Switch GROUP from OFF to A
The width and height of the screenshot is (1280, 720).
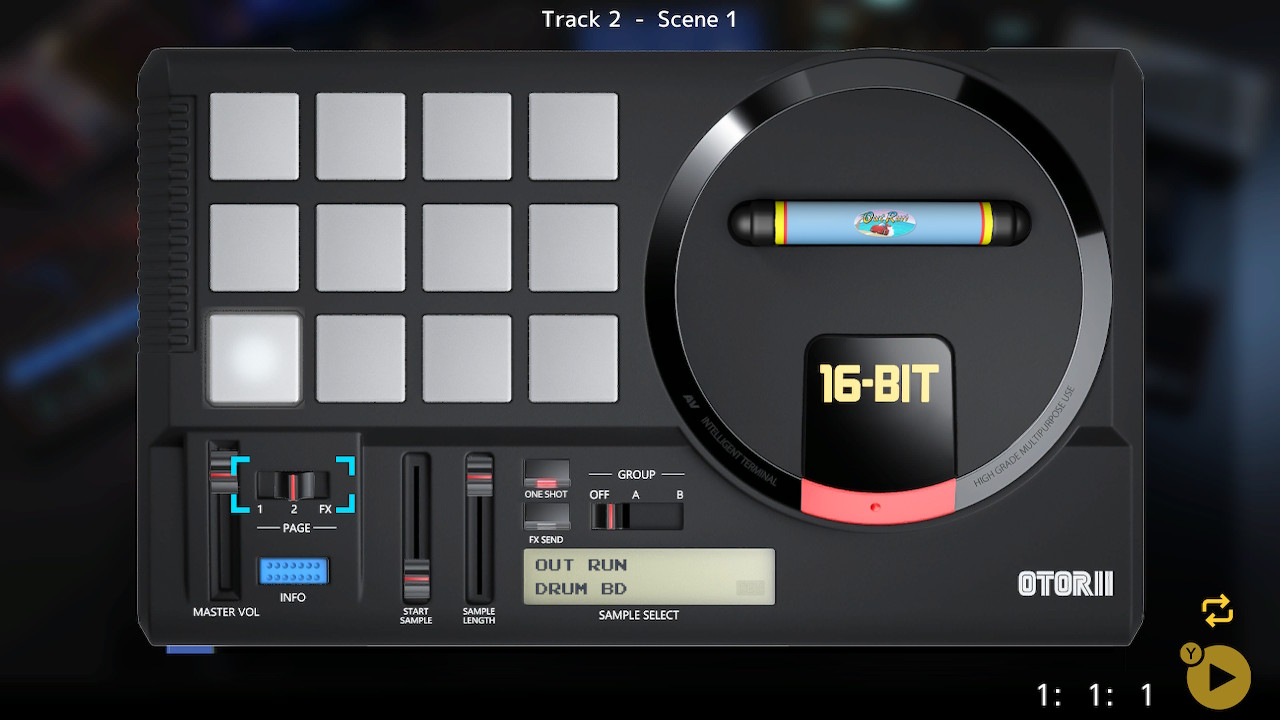click(636, 516)
